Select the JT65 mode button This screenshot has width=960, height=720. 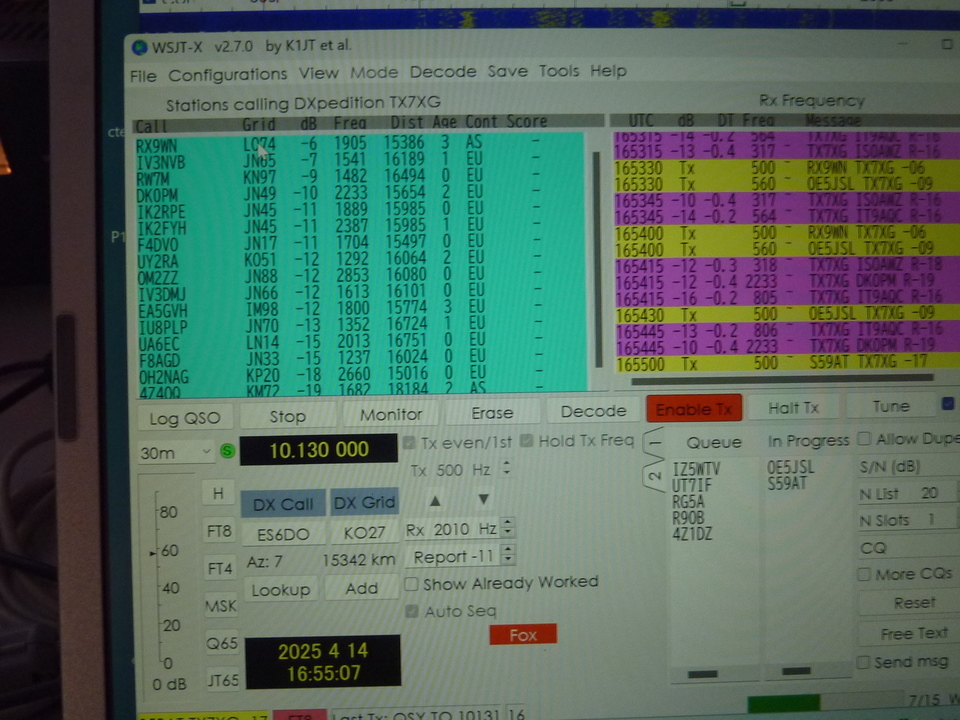222,680
